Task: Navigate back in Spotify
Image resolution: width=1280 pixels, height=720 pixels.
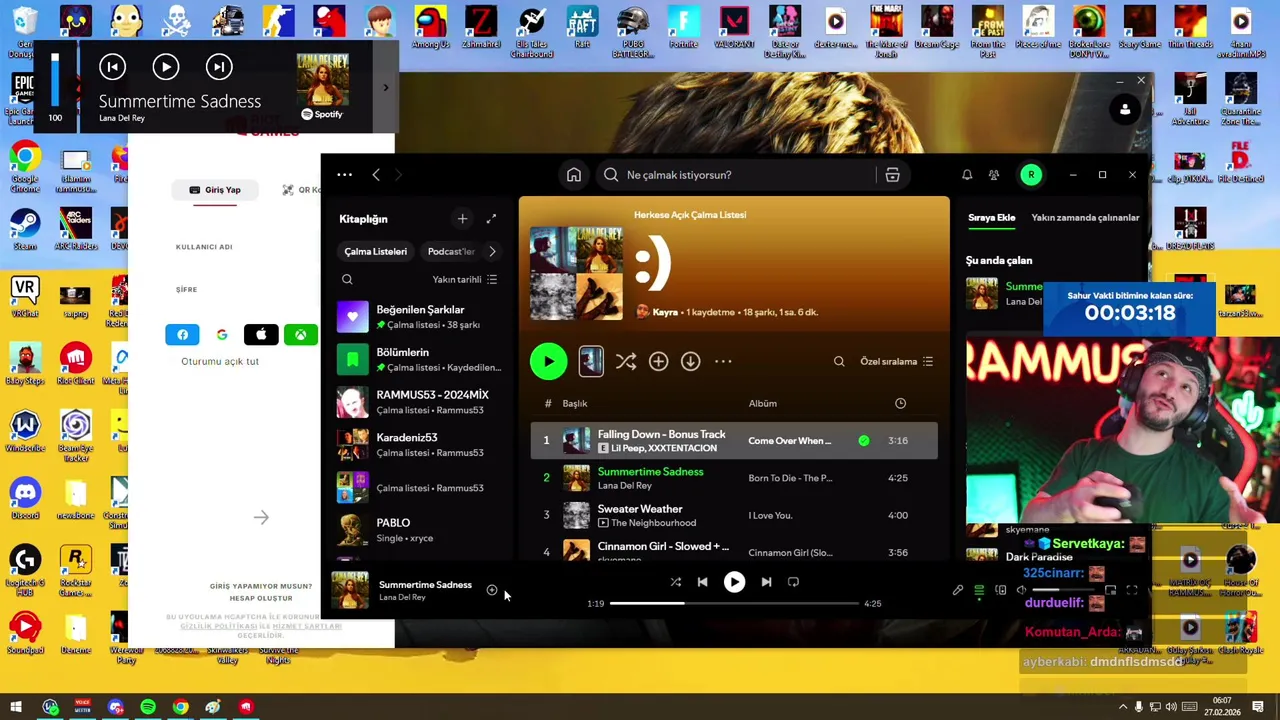Action: 376,175
